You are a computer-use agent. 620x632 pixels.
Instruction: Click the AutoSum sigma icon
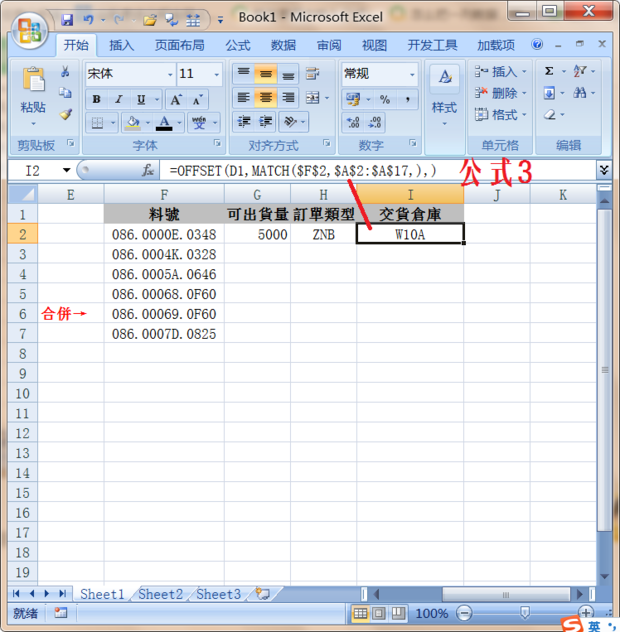[x=549, y=71]
